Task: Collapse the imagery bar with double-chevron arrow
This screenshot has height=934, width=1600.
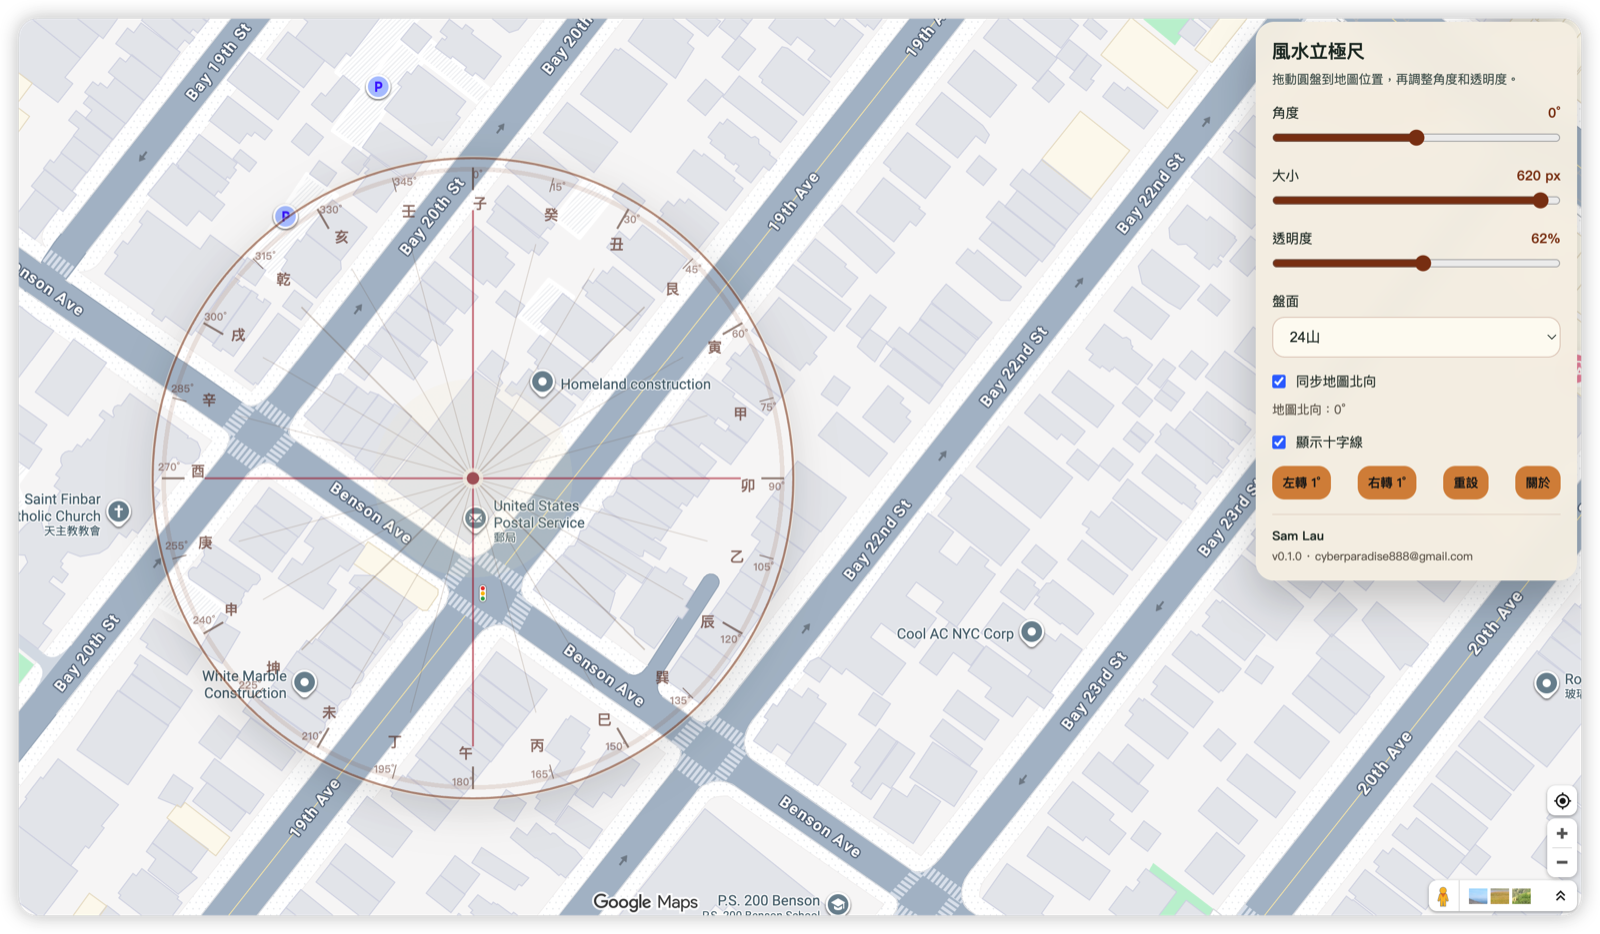Action: pyautogui.click(x=1561, y=895)
